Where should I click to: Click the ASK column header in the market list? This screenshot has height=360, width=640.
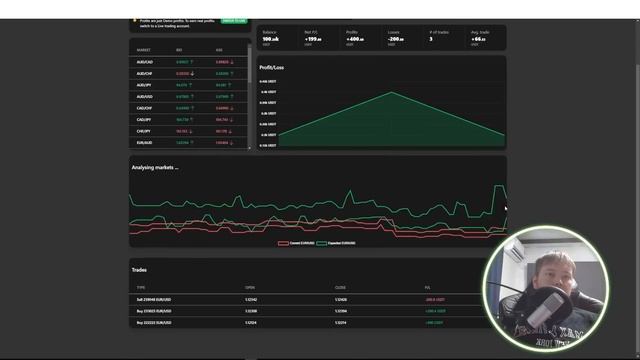pos(219,50)
